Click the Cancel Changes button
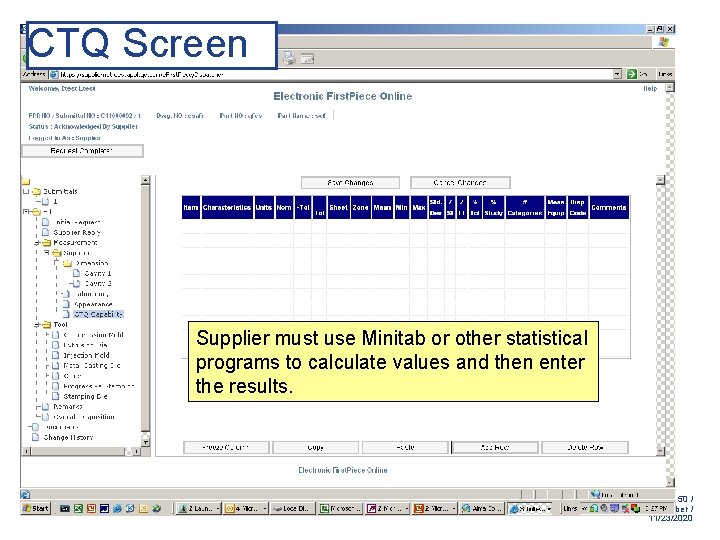The width and height of the screenshot is (720, 540). pos(460,183)
